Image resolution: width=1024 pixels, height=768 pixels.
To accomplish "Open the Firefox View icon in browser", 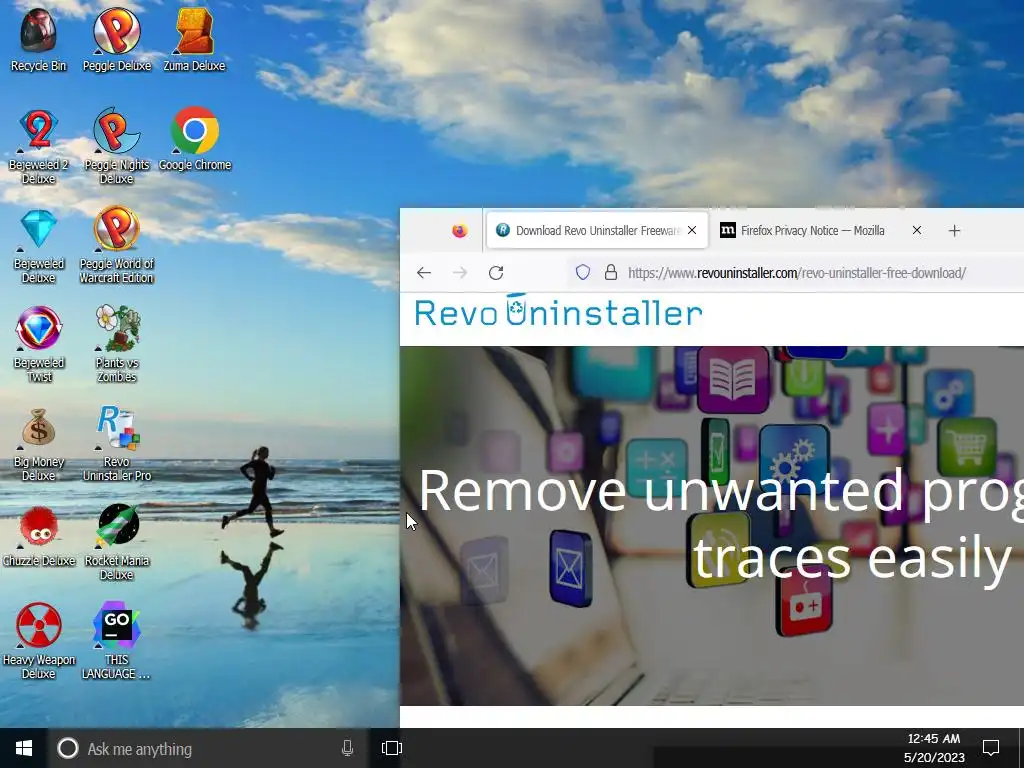I will click(x=460, y=231).
